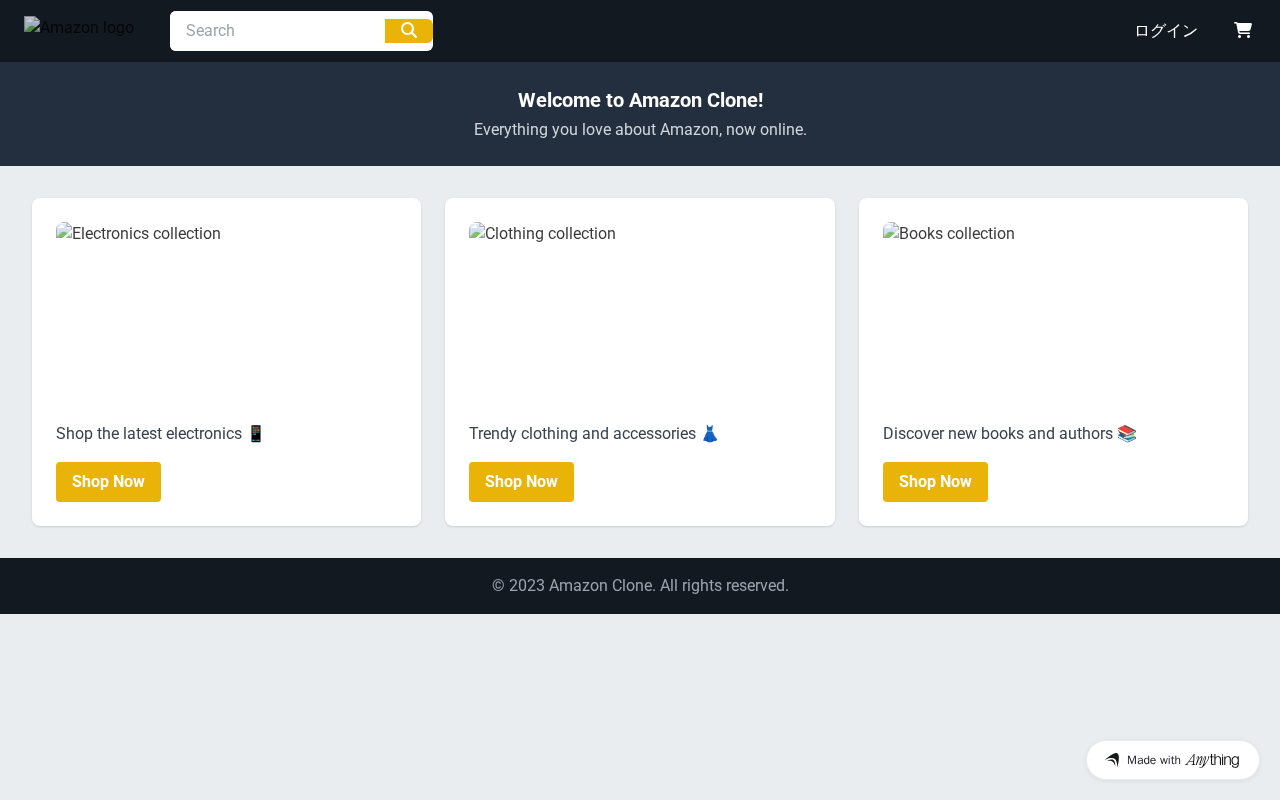Open the Clothing collection image

pyautogui.click(x=640, y=315)
